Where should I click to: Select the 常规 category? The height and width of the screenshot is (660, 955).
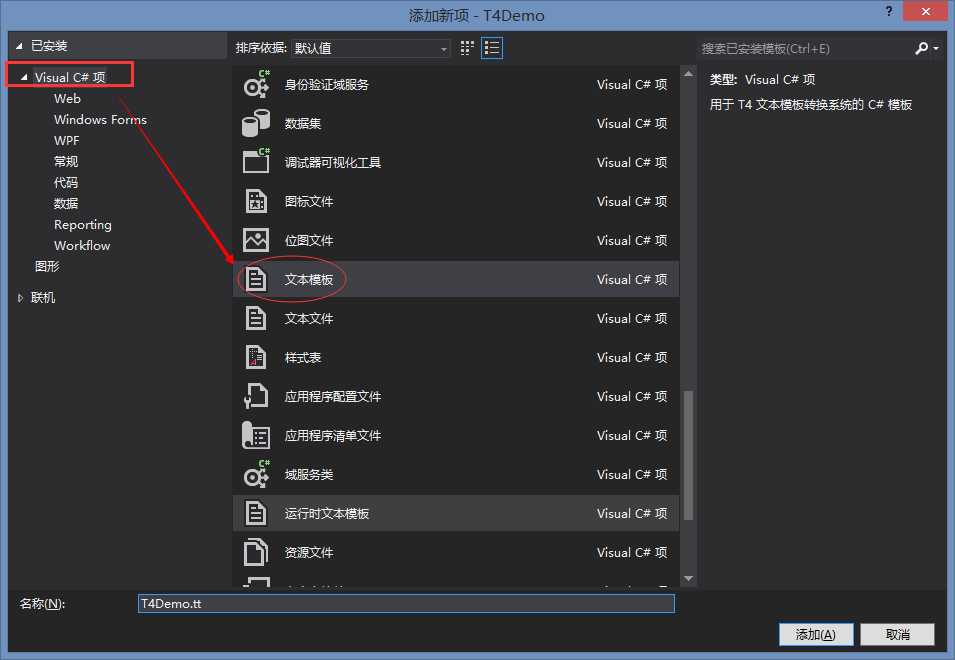tap(66, 162)
